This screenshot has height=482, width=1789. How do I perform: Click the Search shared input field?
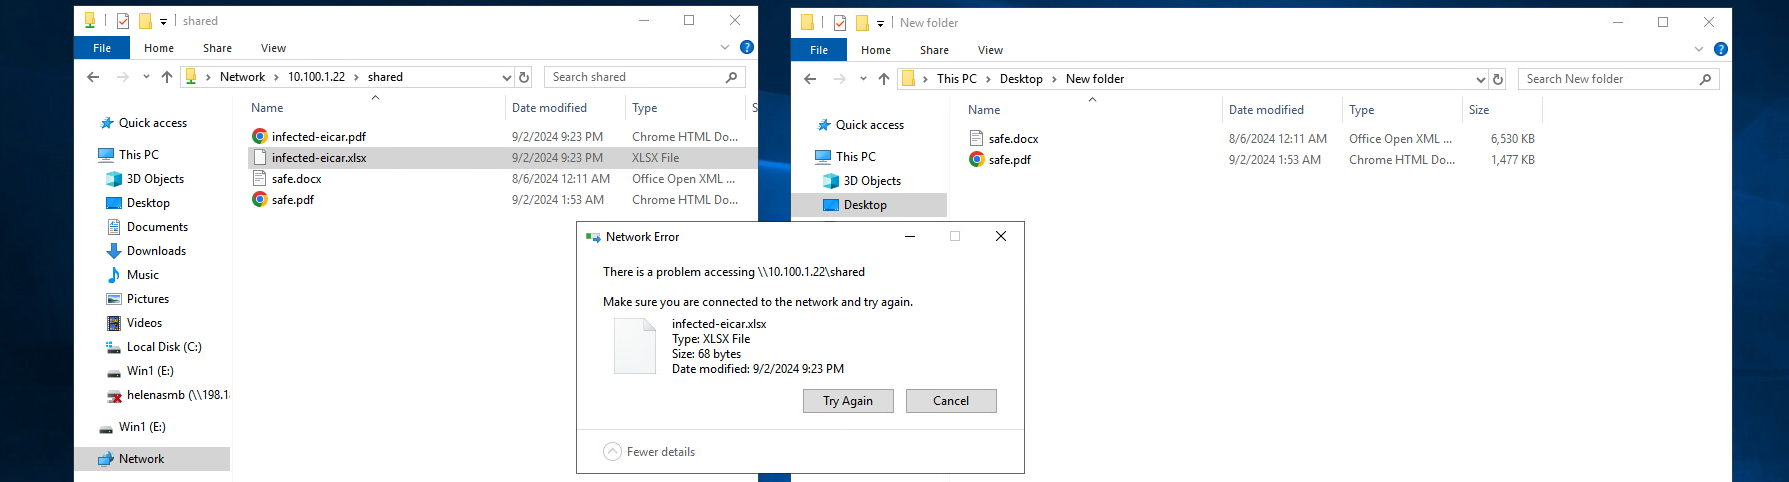point(635,77)
